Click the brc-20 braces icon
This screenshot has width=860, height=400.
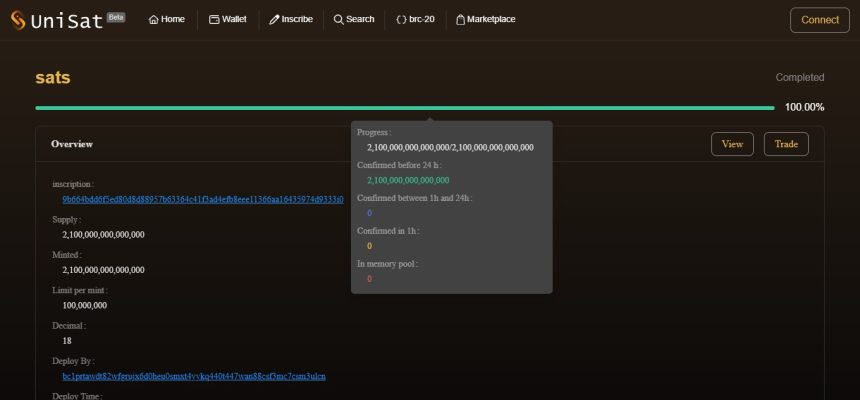tap(401, 20)
